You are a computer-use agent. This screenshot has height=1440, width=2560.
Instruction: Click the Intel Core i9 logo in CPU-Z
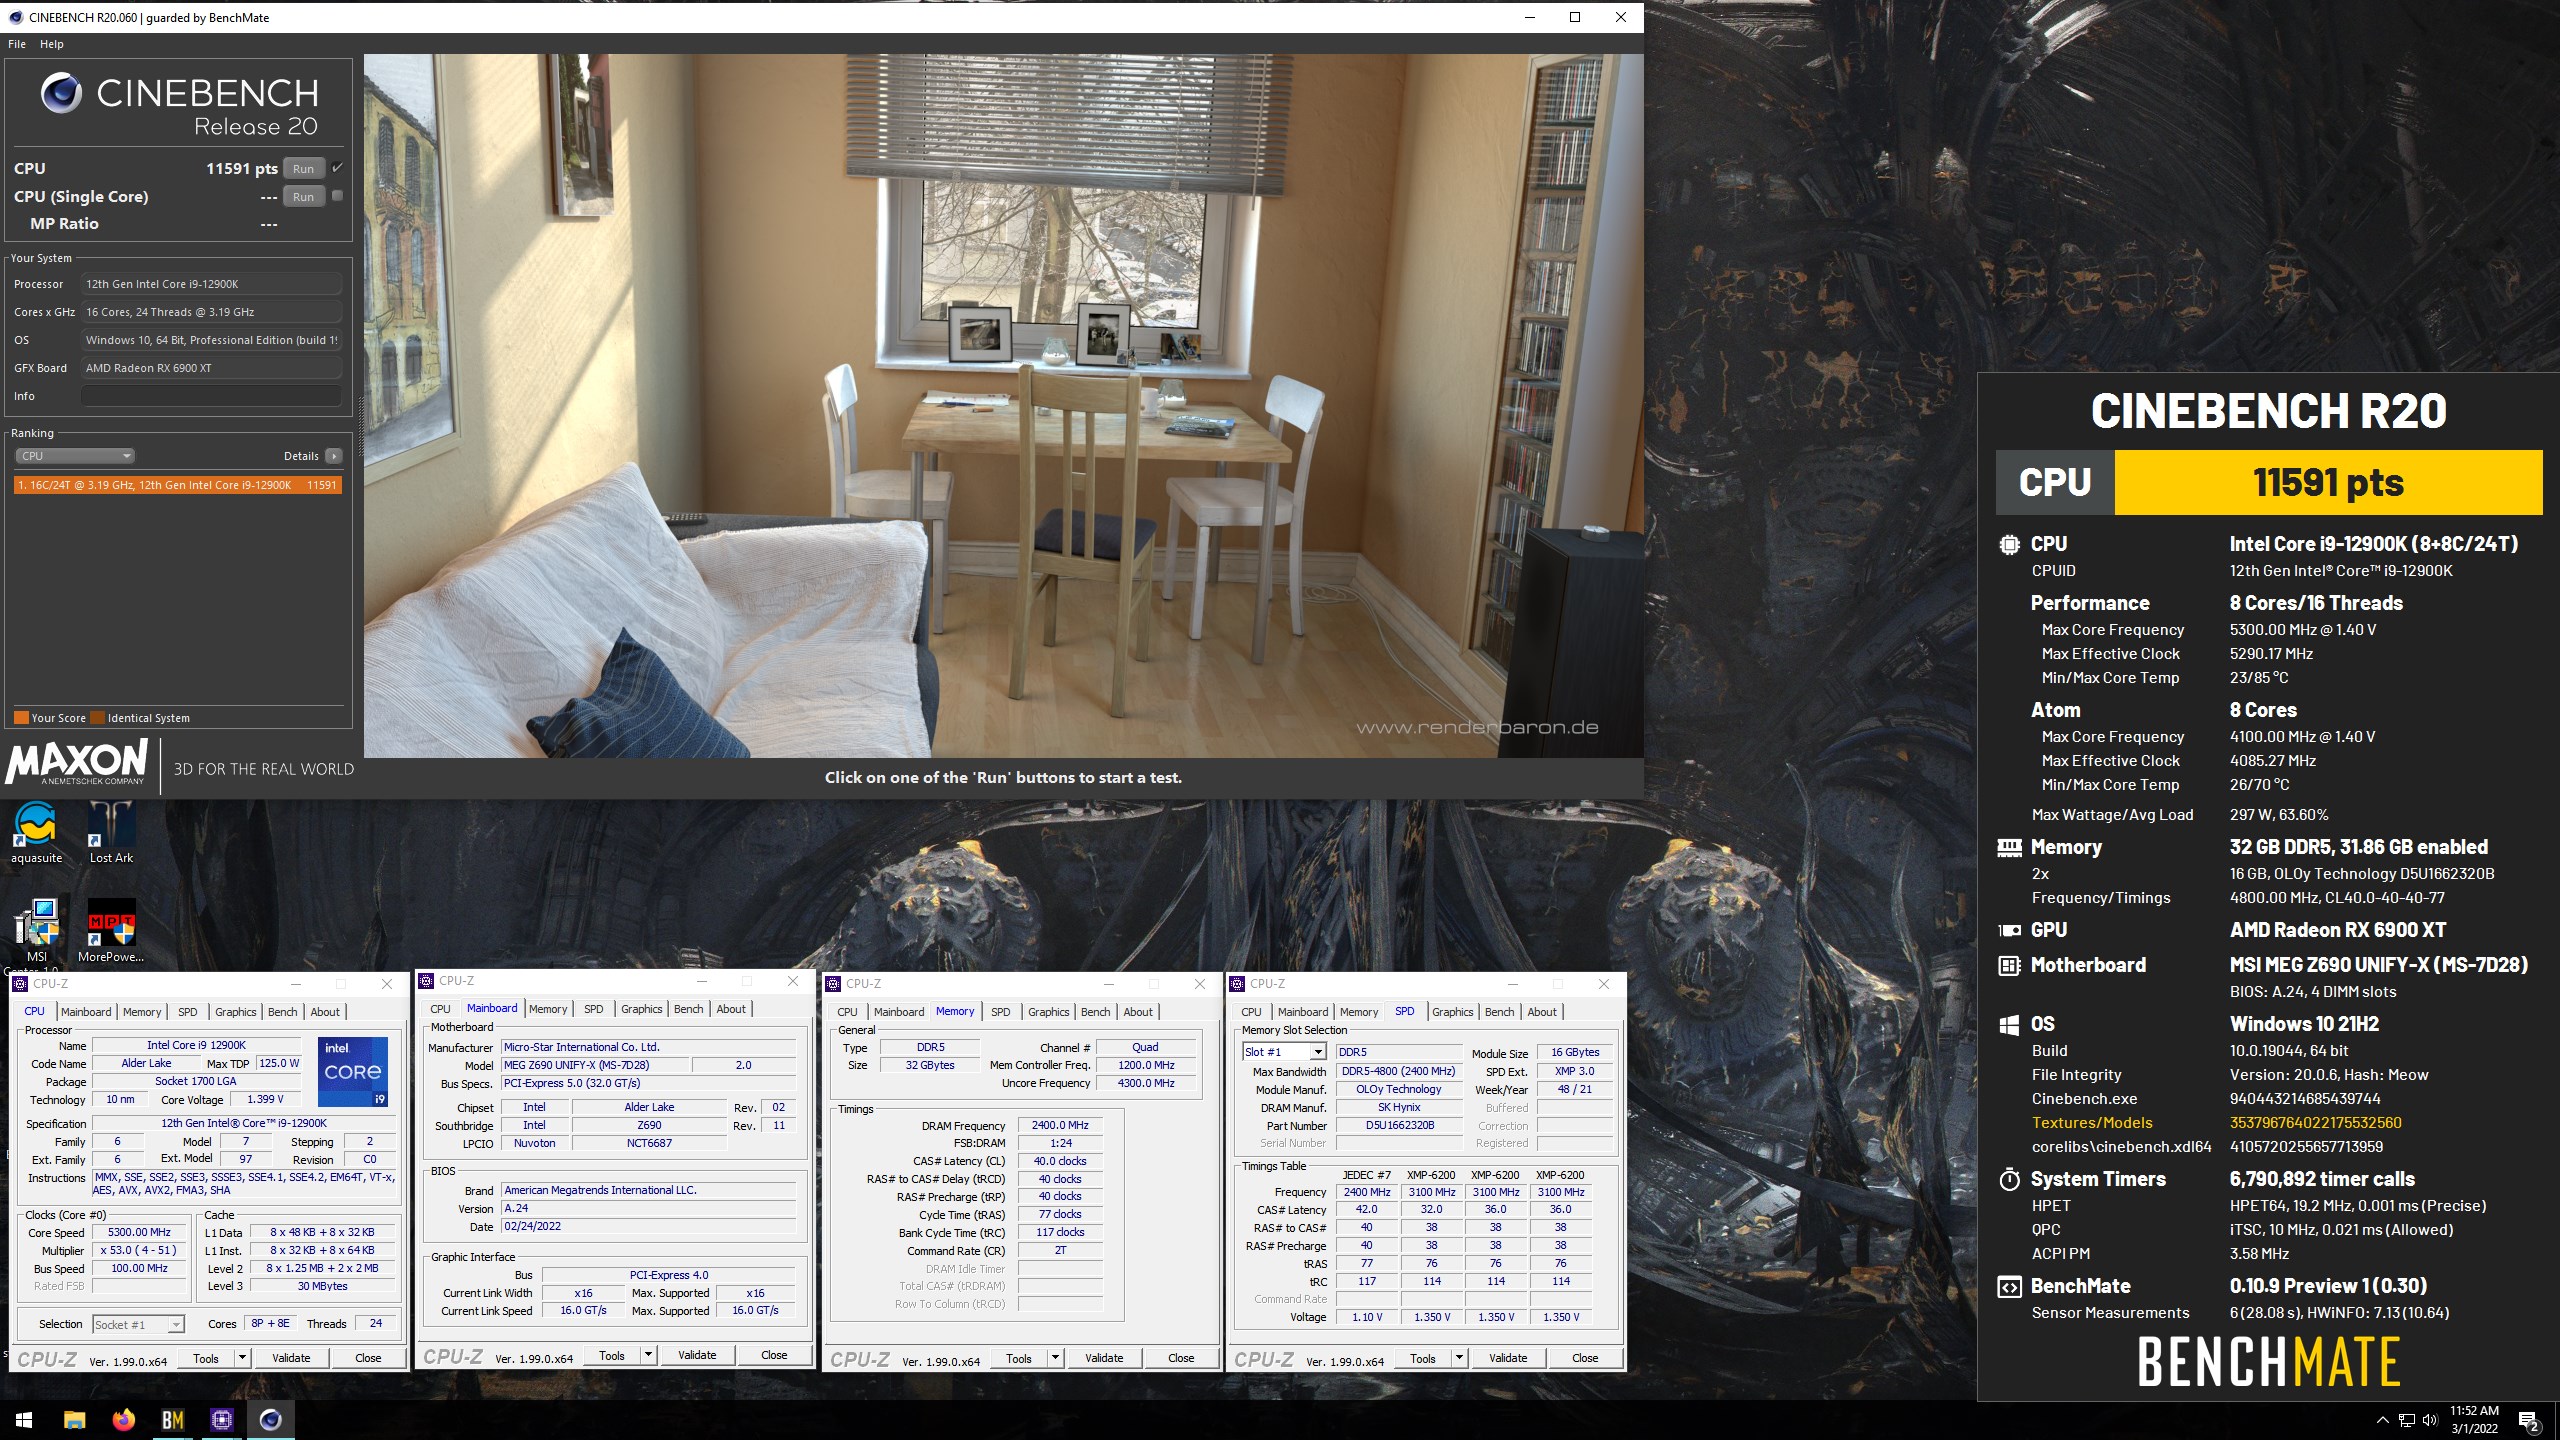(x=353, y=1071)
